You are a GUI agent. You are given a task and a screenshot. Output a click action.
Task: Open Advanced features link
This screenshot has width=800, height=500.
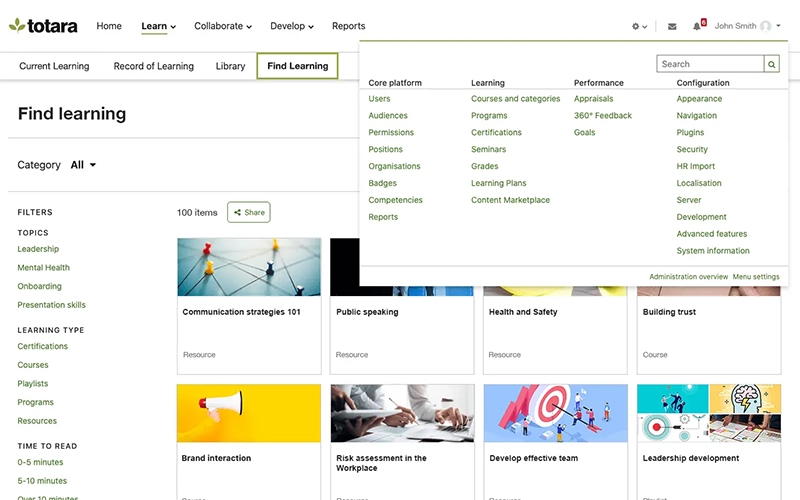pyautogui.click(x=711, y=233)
